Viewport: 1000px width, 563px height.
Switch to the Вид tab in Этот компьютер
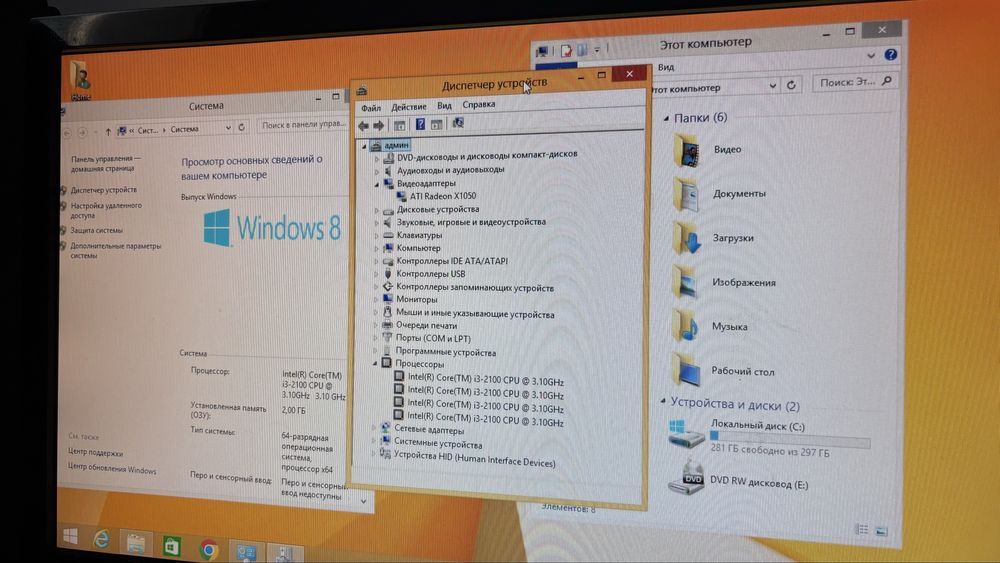point(666,67)
